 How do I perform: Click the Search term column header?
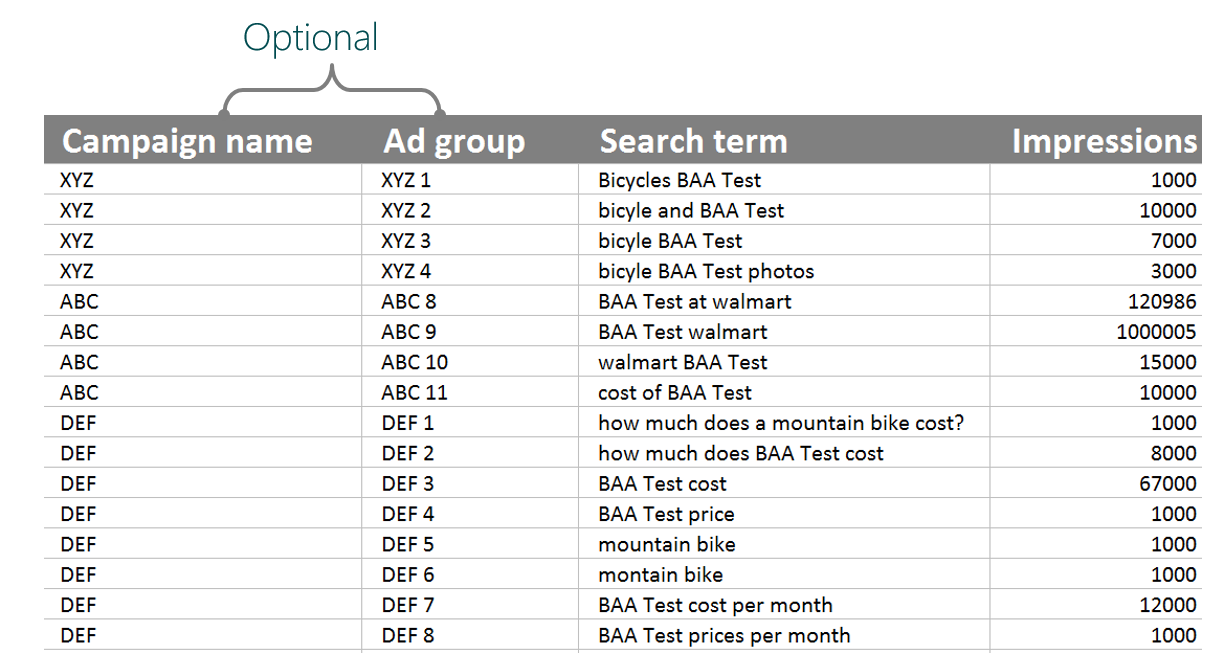click(x=693, y=141)
